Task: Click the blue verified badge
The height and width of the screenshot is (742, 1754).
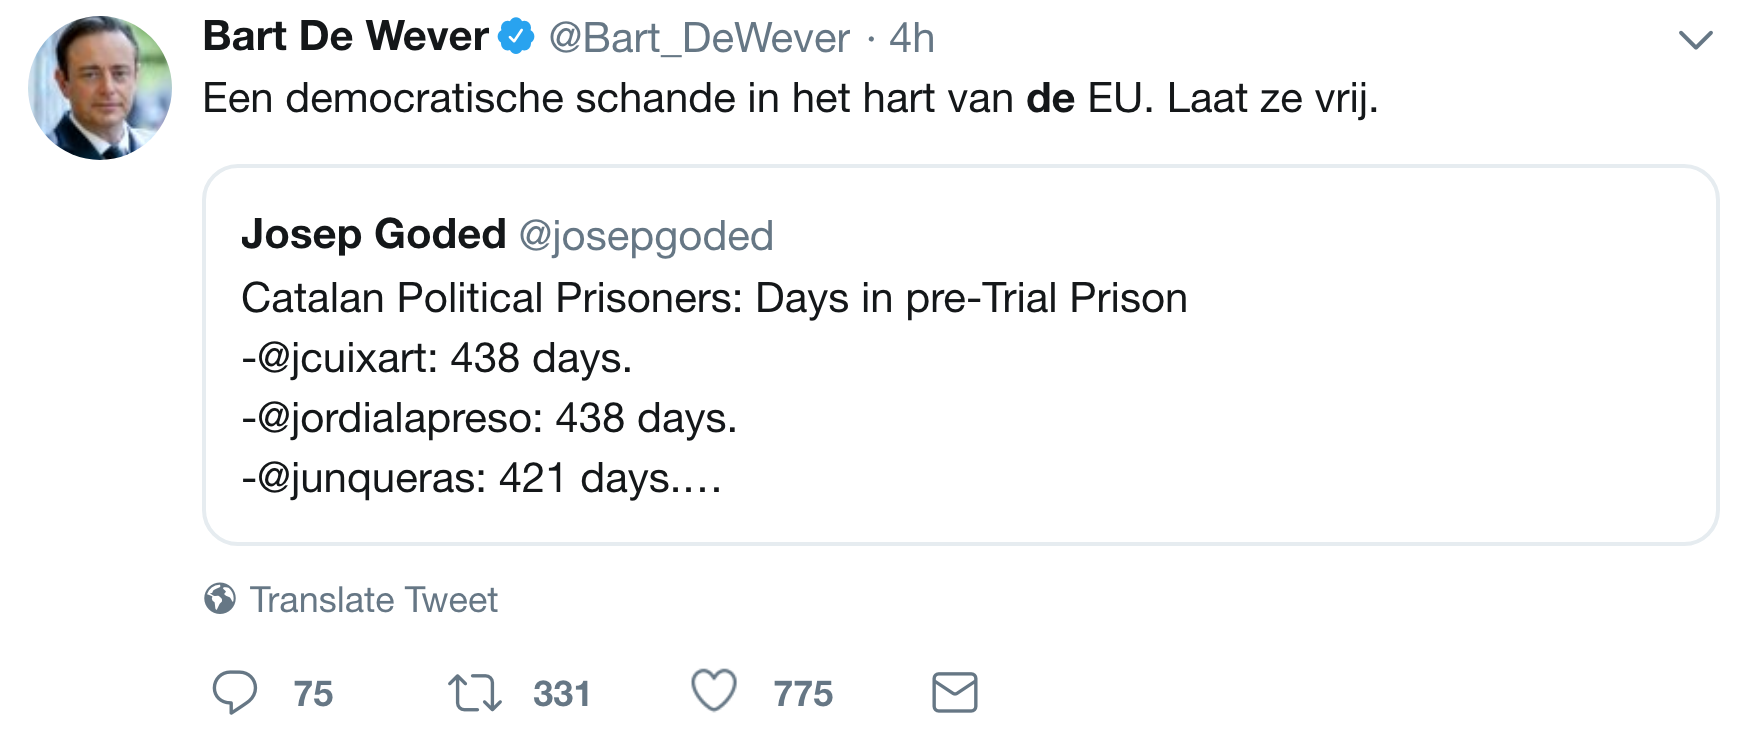Action: coord(516,37)
